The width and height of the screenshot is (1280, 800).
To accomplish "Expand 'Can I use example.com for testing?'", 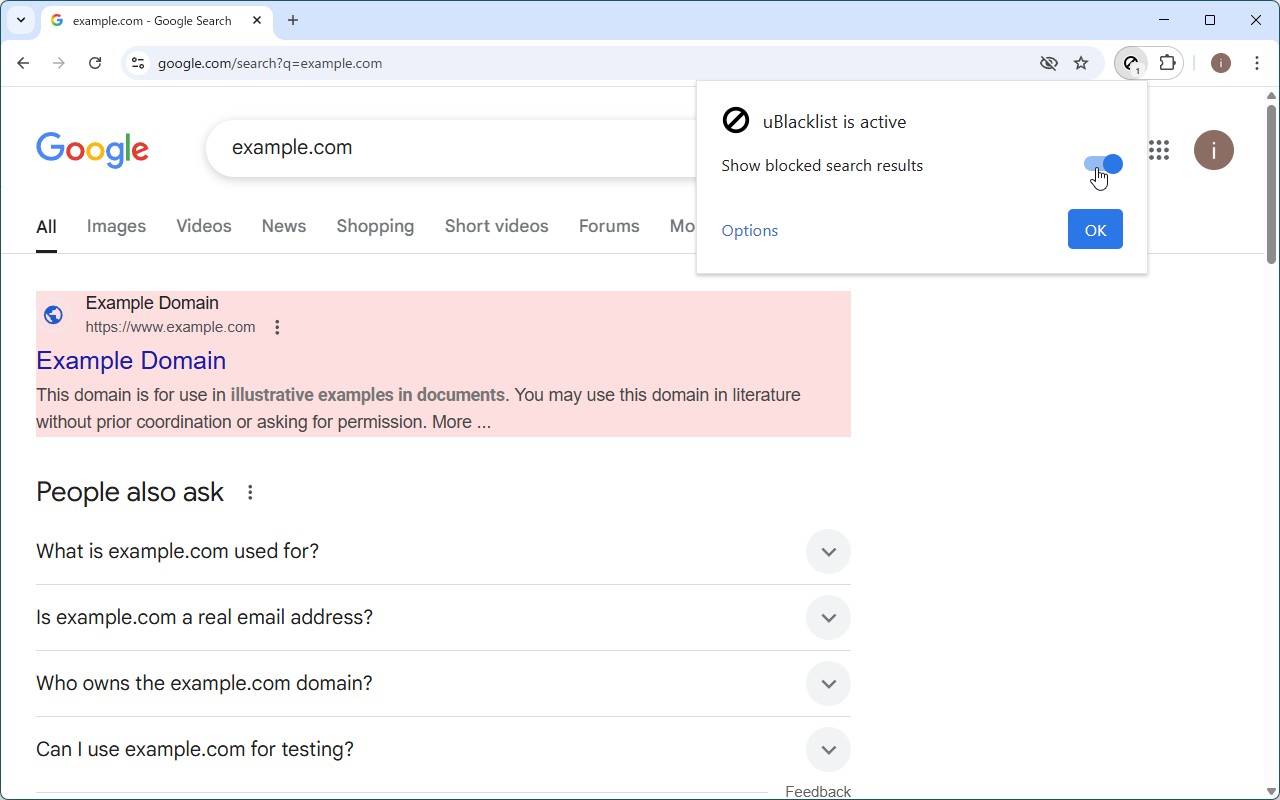I will tap(443, 750).
